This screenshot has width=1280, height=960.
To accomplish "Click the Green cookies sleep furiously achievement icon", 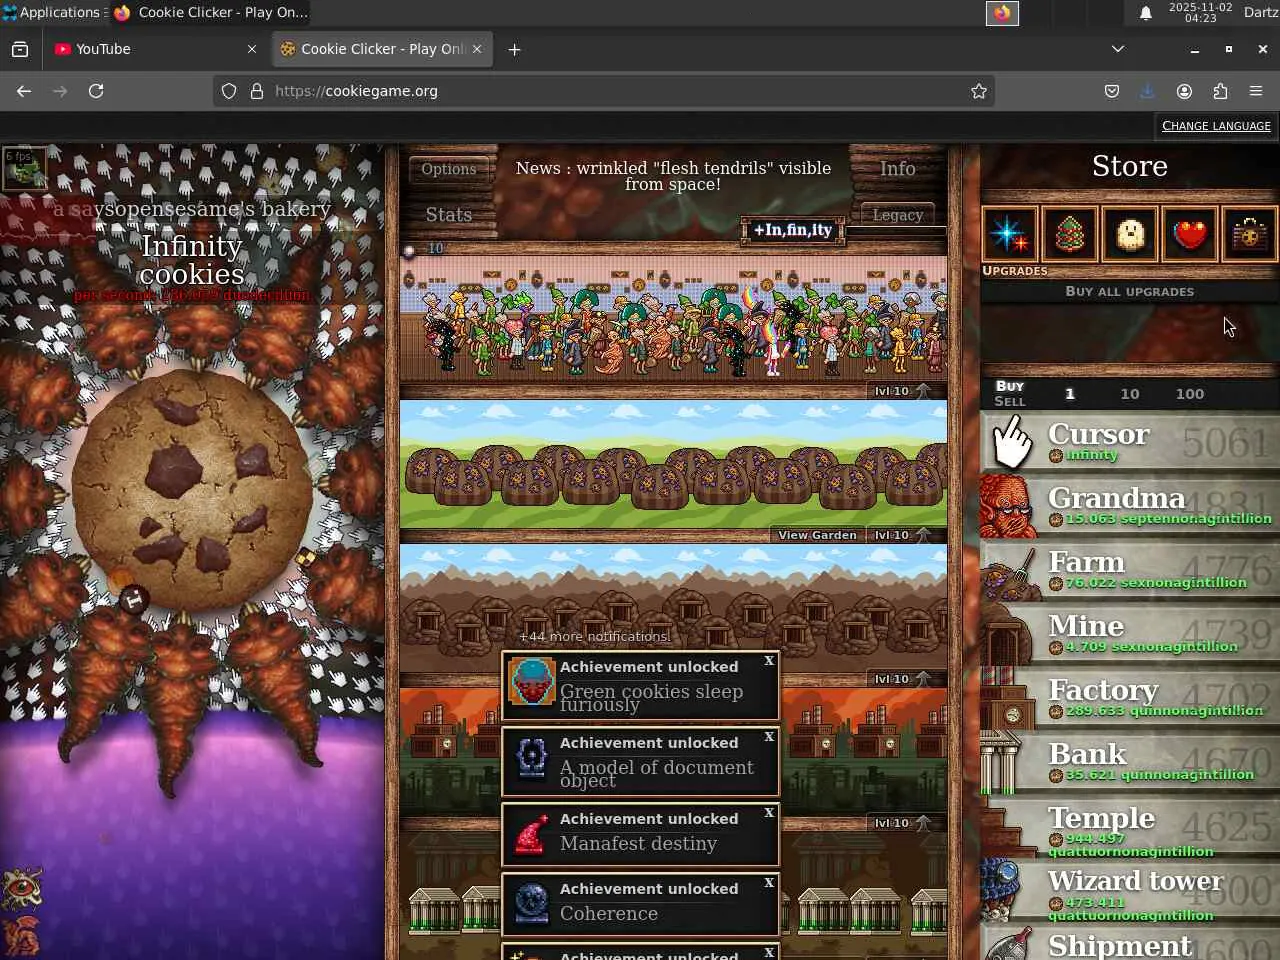I will click(x=531, y=683).
